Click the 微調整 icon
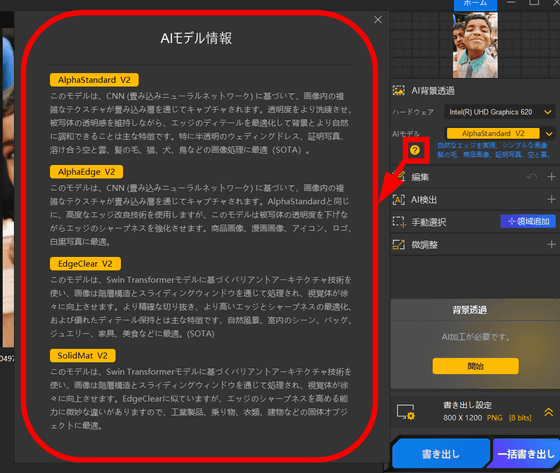Screen dimensions: 560x473 (x=399, y=245)
